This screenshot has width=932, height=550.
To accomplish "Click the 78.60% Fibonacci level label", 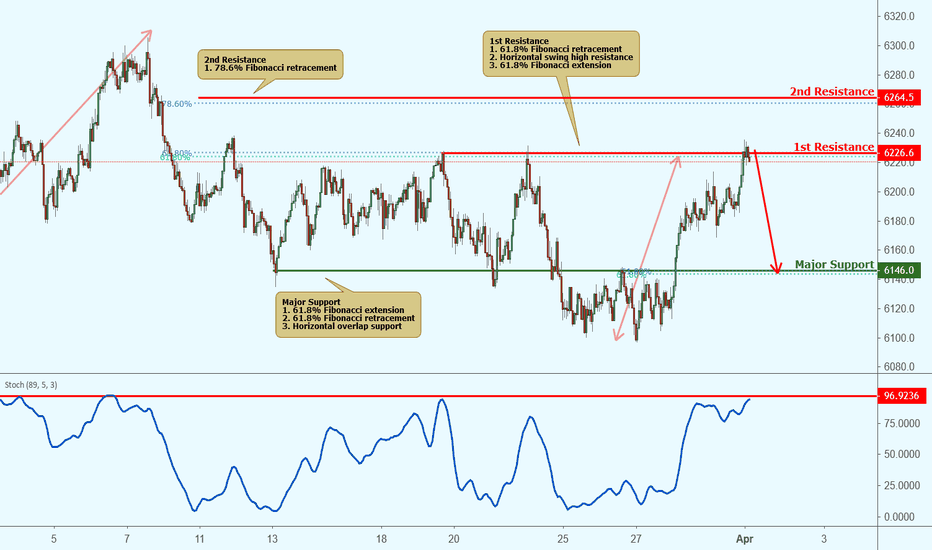I will tap(178, 104).
